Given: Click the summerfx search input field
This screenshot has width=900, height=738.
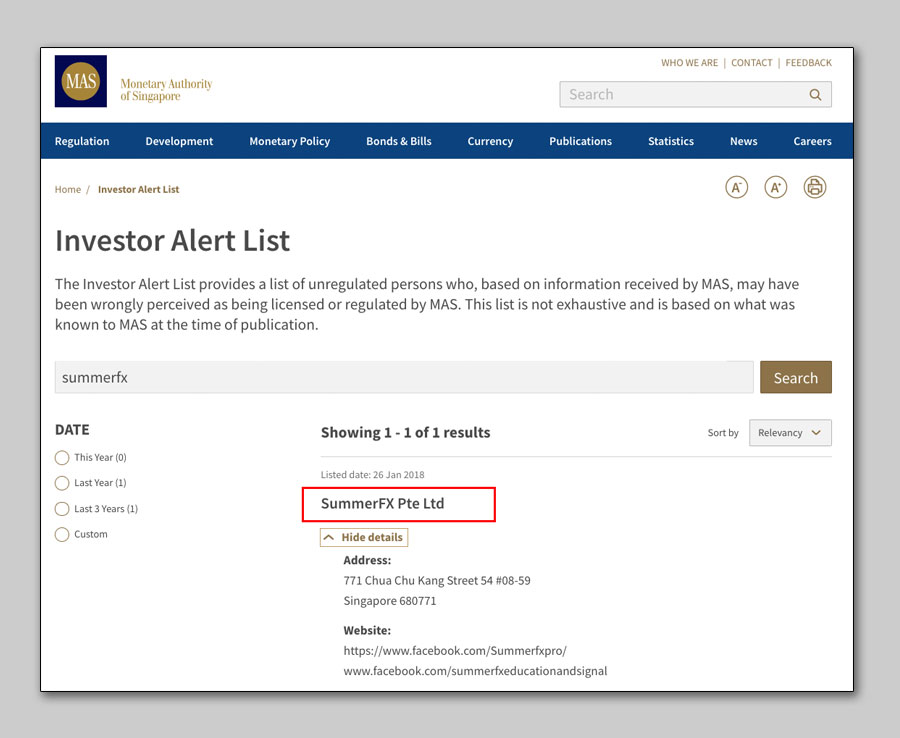Looking at the screenshot, I should [x=404, y=378].
